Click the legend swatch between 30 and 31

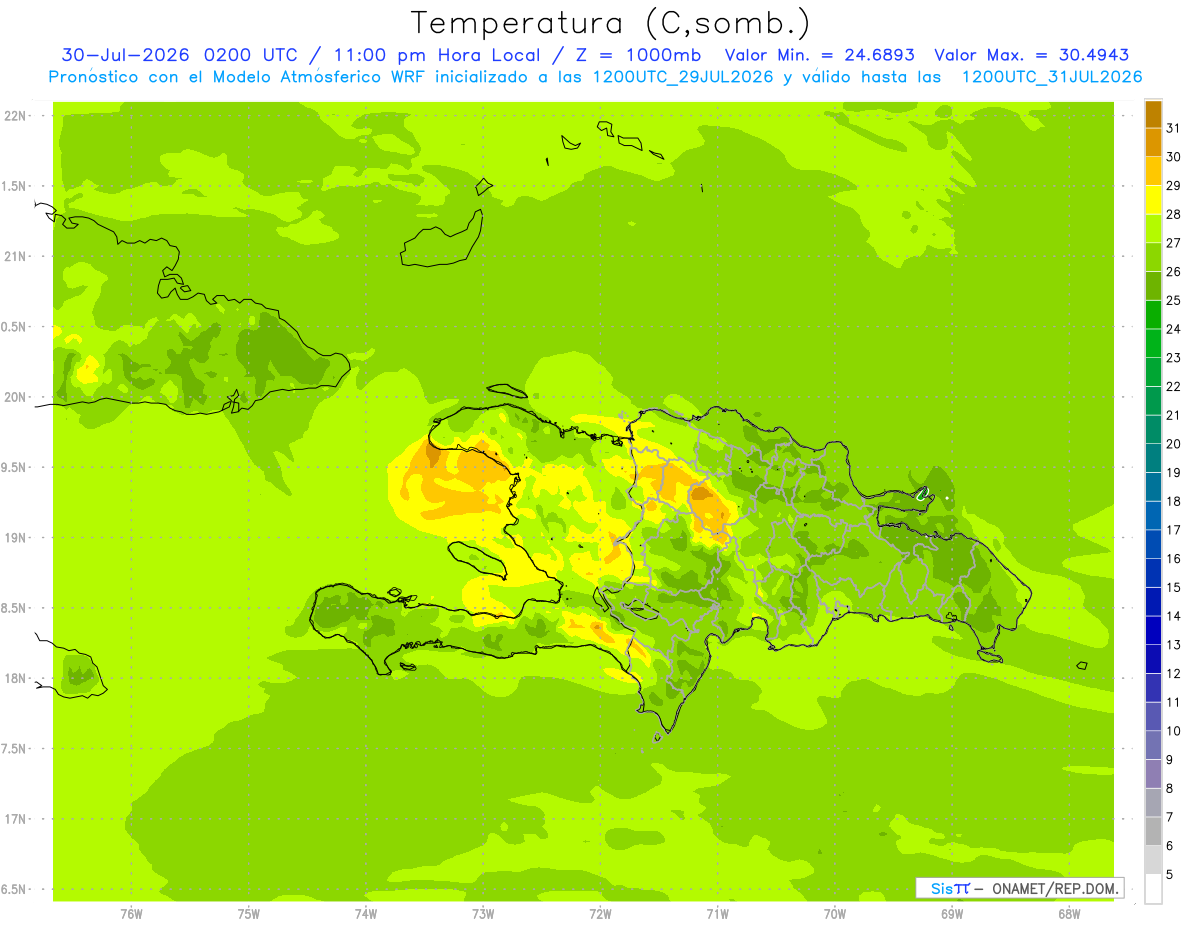coord(1153,142)
